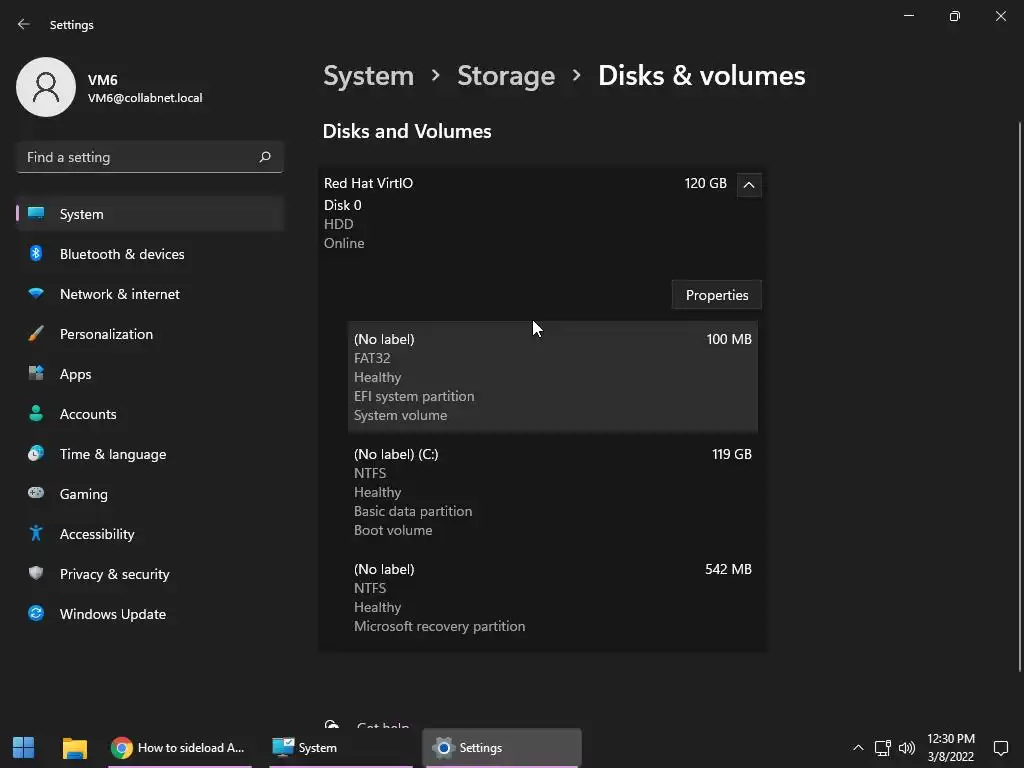1024x768 pixels.
Task: Open Properties for Disk 0
Action: (x=717, y=295)
